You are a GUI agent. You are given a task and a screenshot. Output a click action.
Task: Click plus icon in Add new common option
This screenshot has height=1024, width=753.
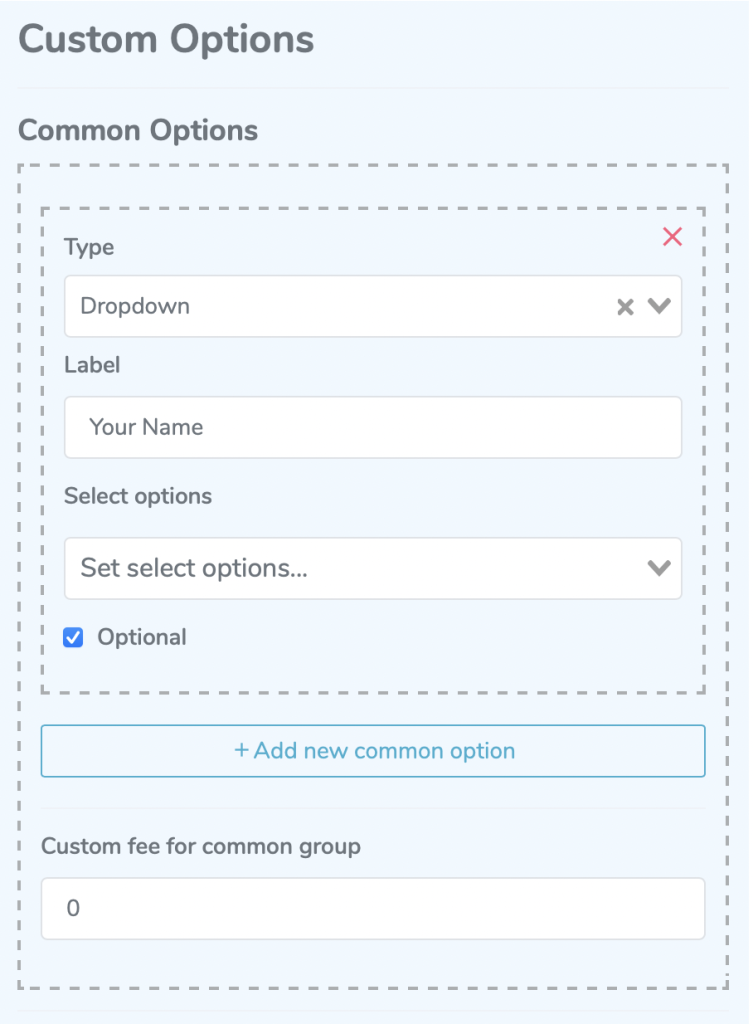(x=241, y=750)
